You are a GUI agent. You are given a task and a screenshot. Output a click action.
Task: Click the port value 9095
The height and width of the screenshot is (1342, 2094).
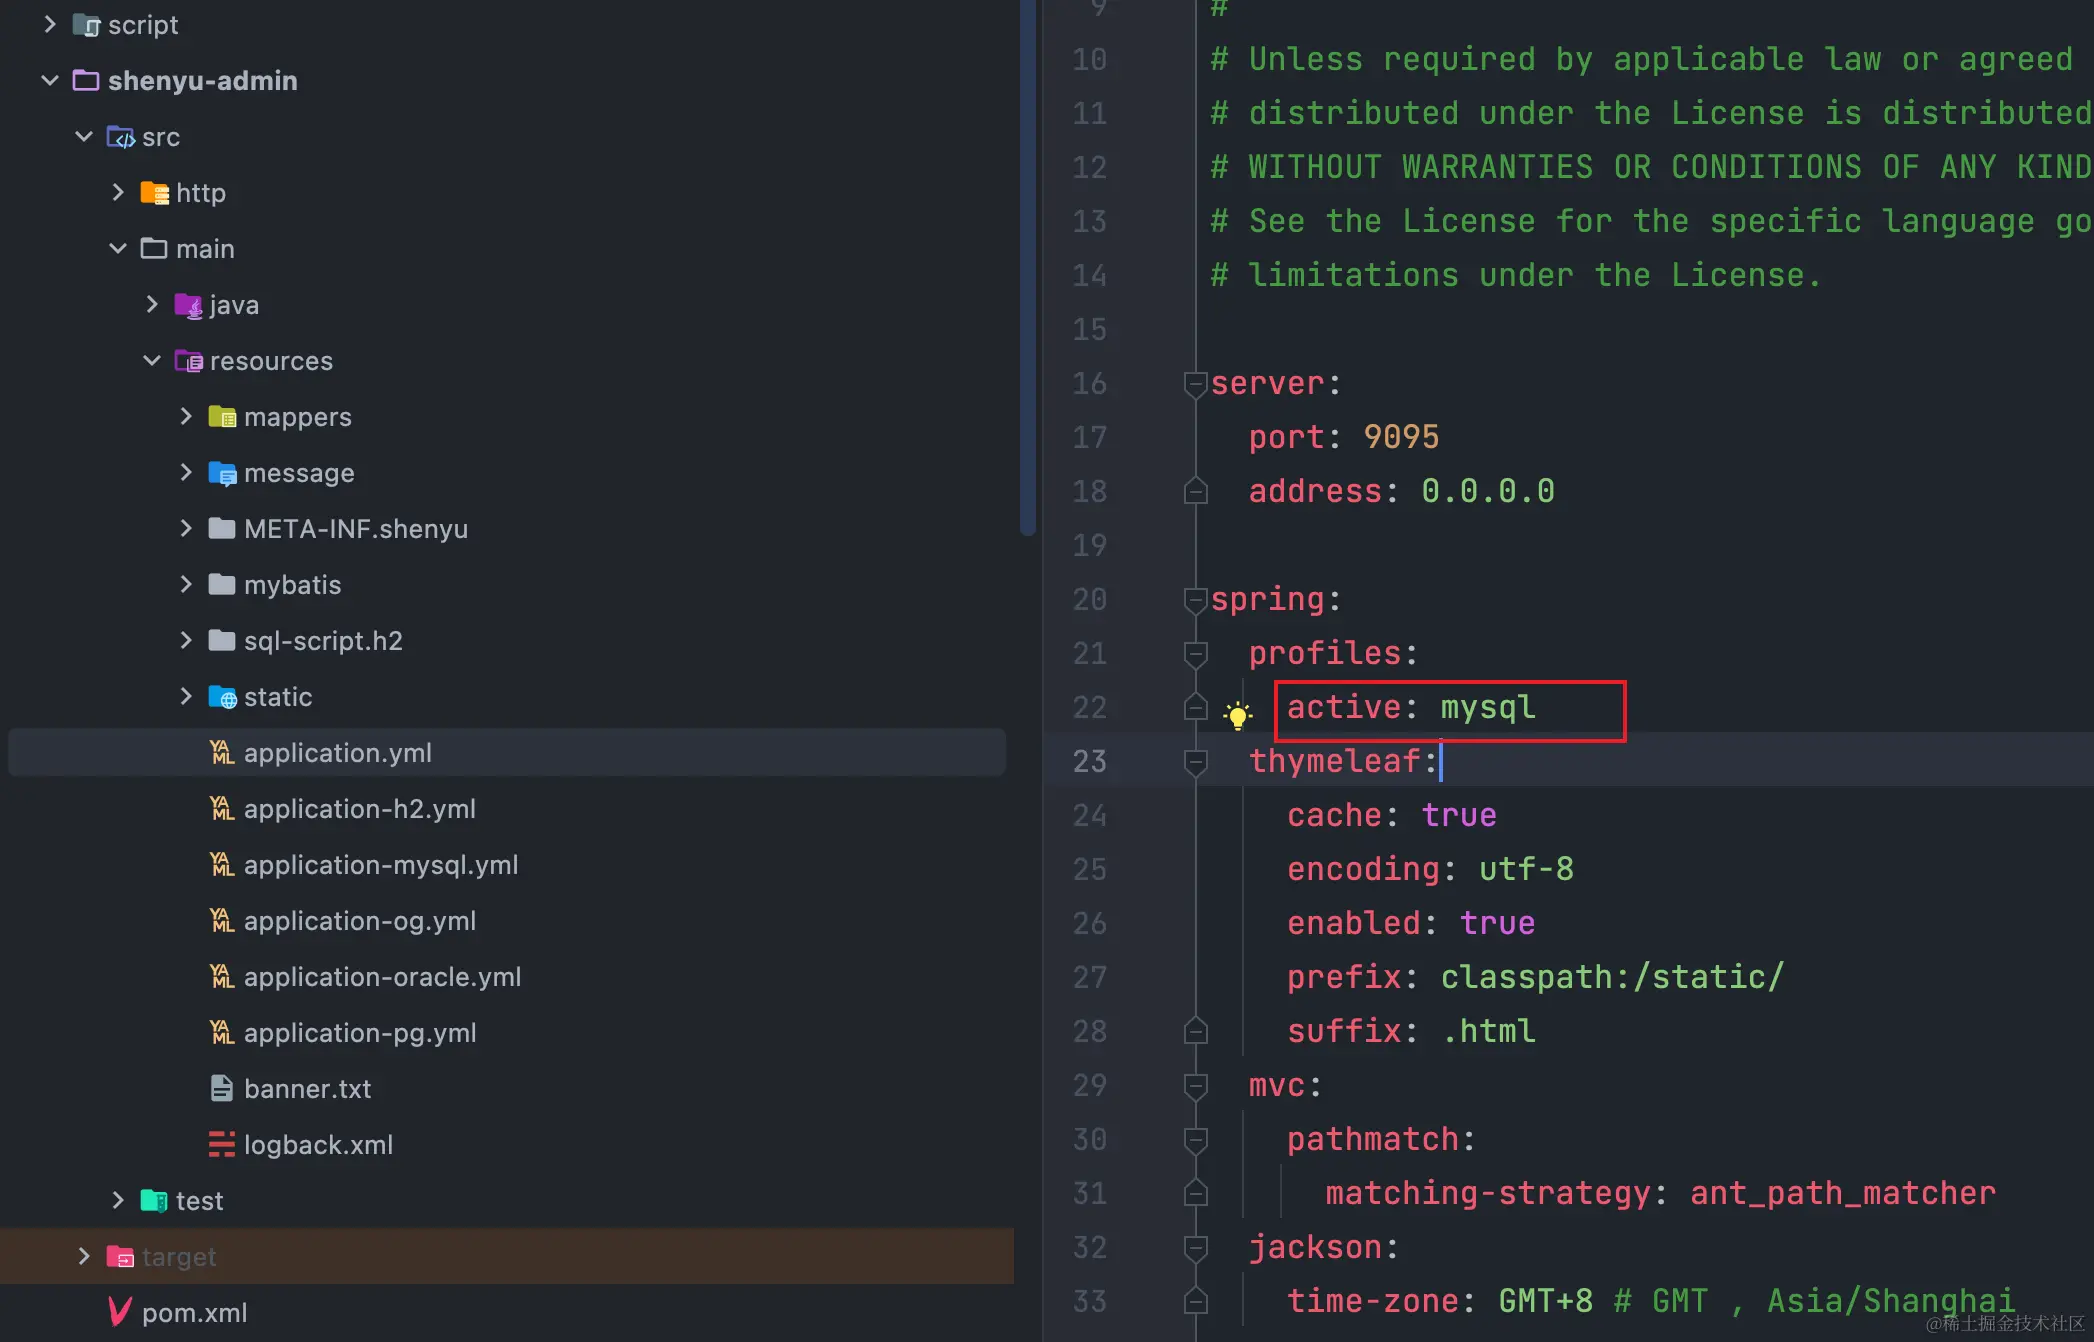(x=1401, y=437)
